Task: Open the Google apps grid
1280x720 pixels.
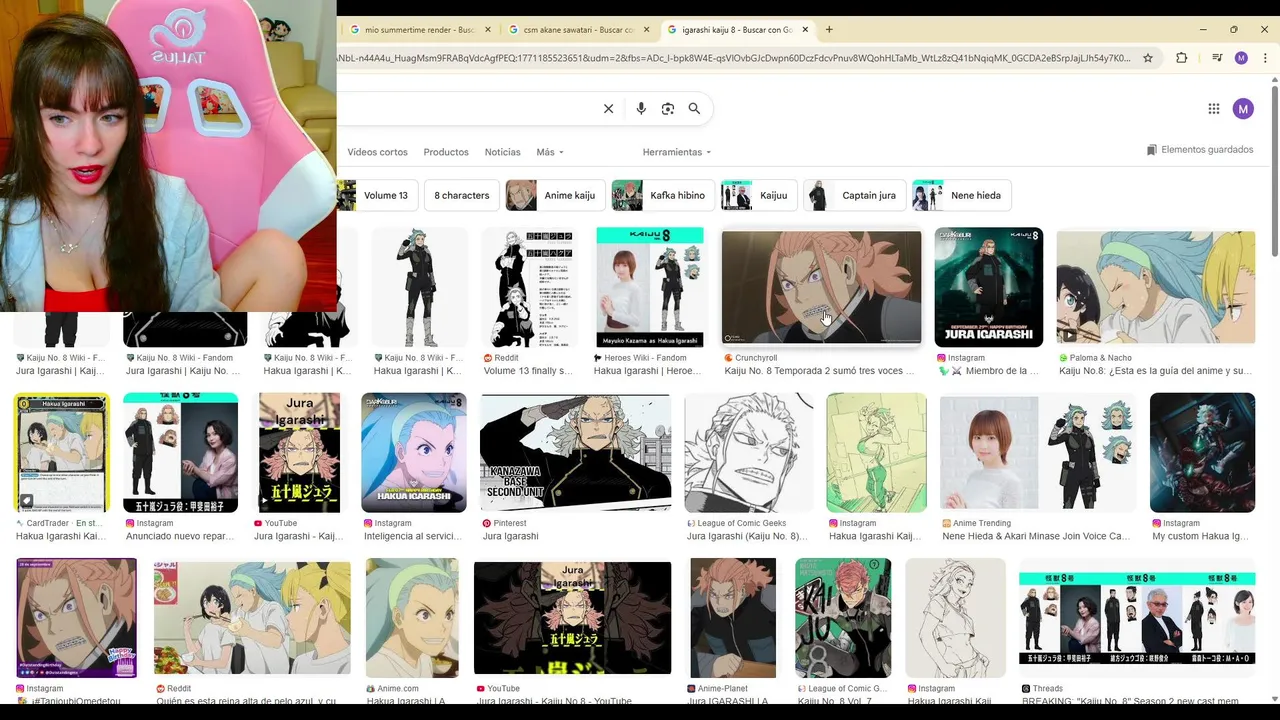Action: tap(1213, 109)
